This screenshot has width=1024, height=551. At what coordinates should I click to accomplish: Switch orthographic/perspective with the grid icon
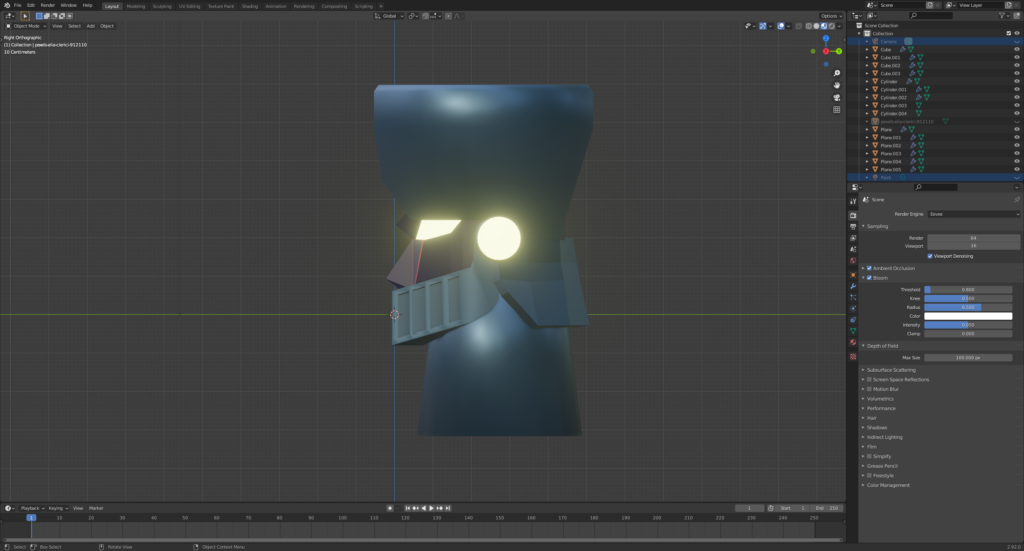pyautogui.click(x=836, y=109)
